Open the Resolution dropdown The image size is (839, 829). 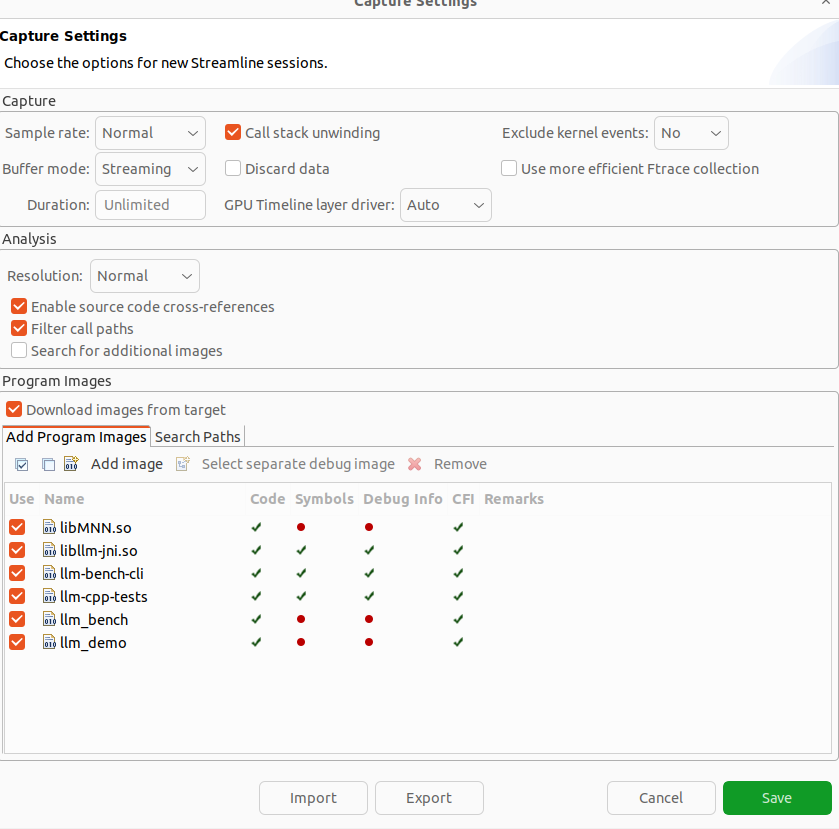(x=145, y=276)
